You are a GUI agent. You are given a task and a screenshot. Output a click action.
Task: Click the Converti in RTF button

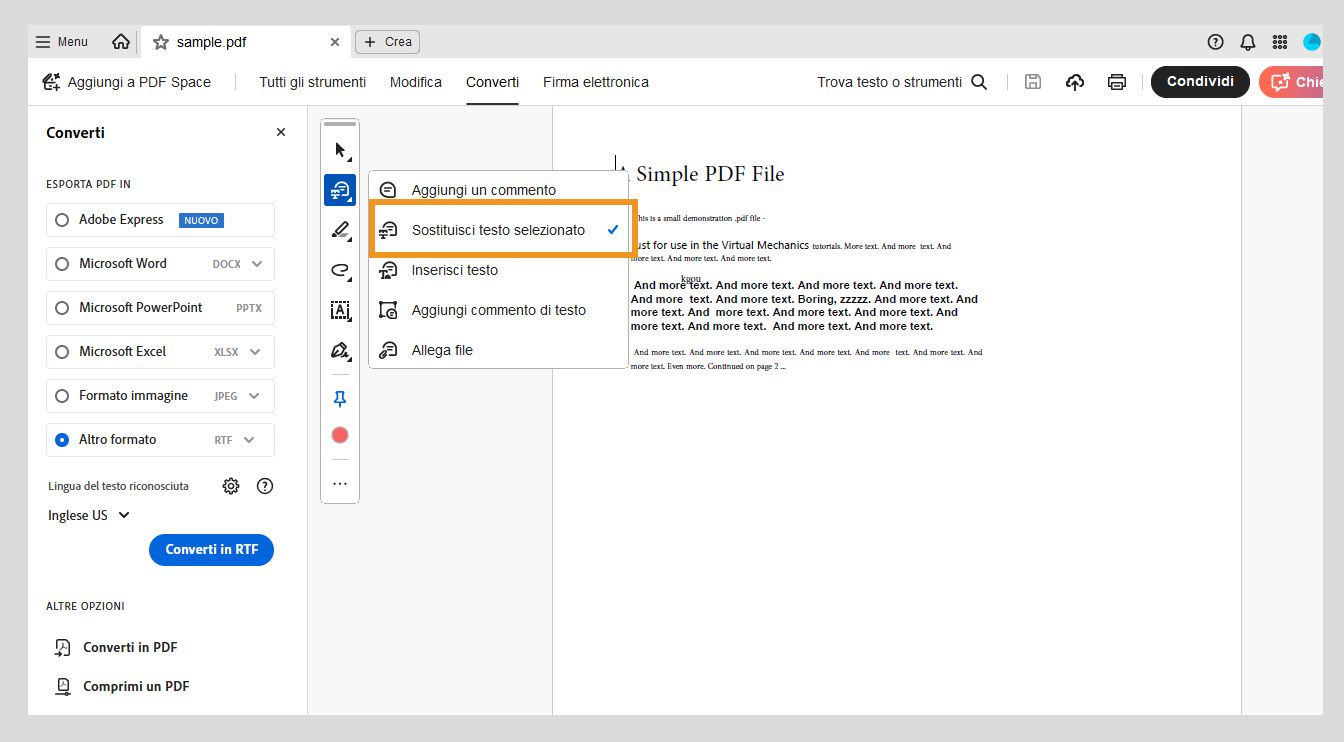[x=211, y=549]
